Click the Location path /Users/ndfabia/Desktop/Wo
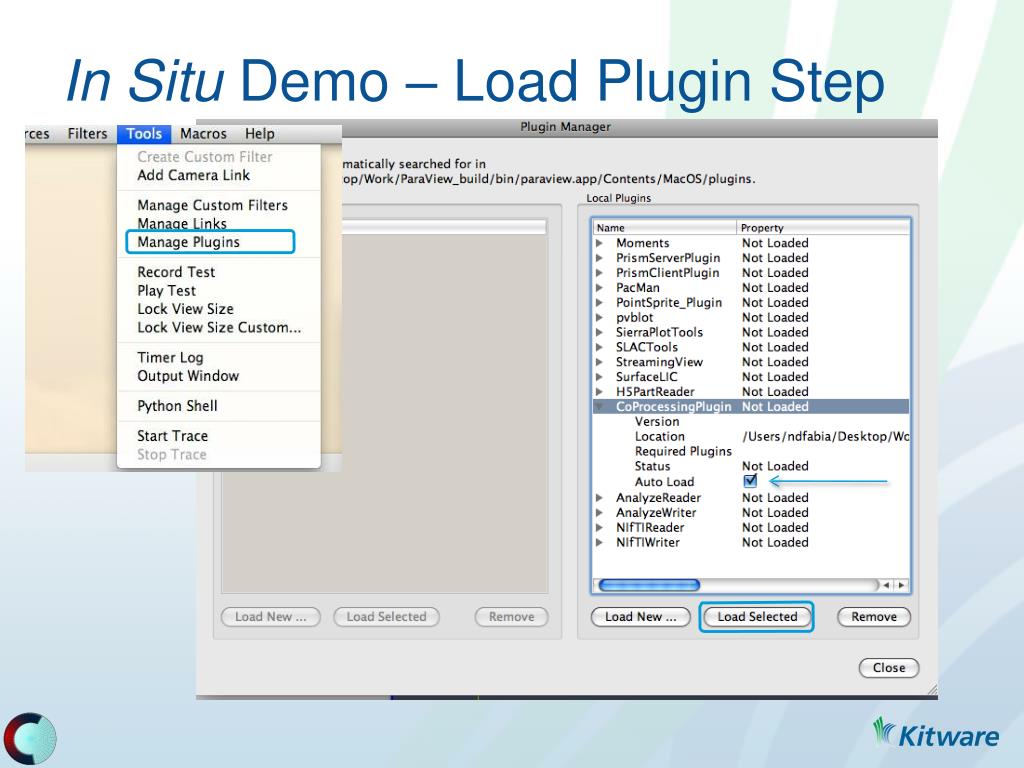Image resolution: width=1024 pixels, height=768 pixels. pos(825,436)
